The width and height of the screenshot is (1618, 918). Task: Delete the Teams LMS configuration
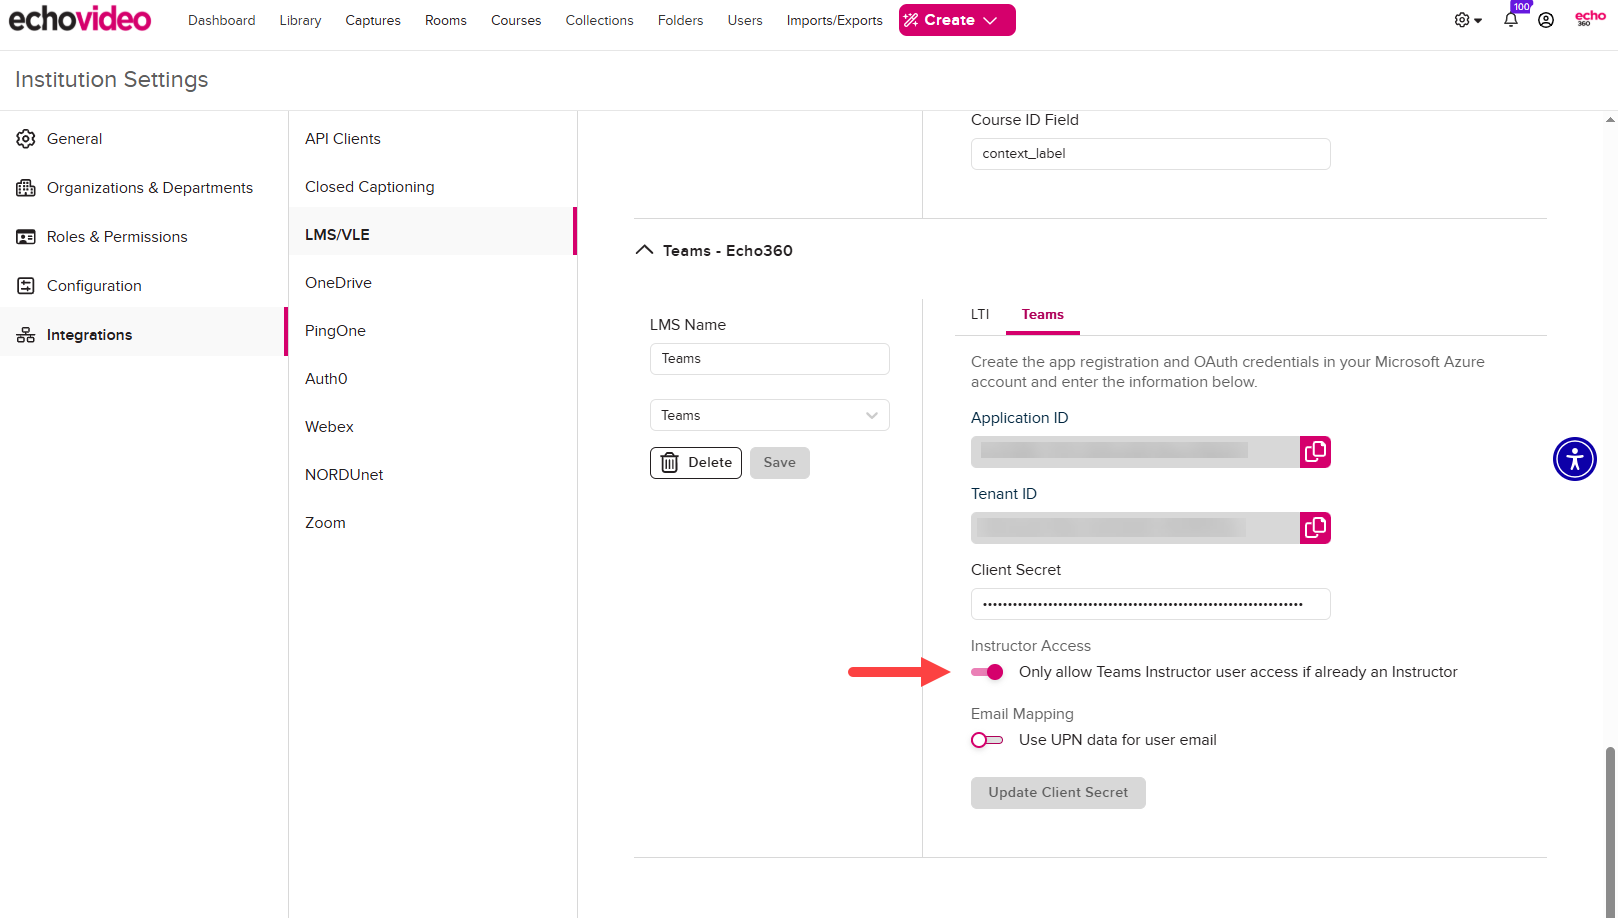coord(696,463)
